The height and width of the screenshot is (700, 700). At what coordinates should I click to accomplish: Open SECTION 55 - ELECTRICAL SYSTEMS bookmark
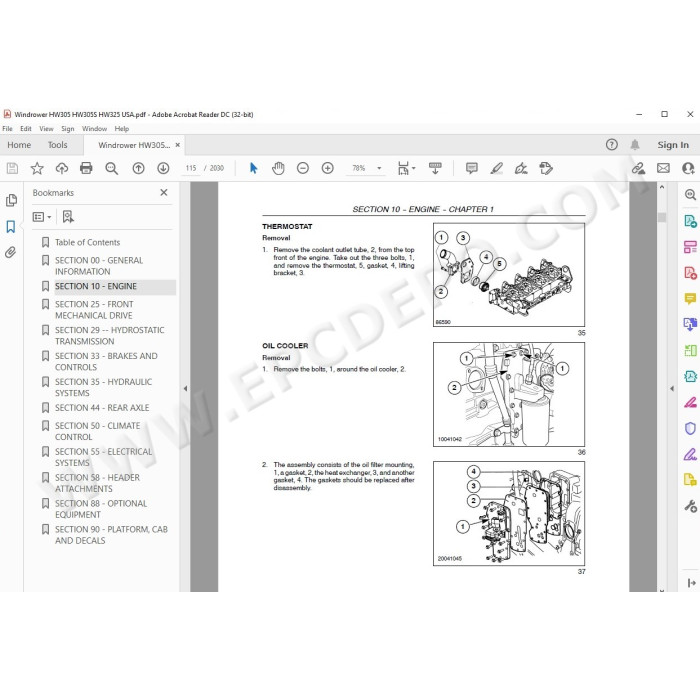[x=104, y=457]
